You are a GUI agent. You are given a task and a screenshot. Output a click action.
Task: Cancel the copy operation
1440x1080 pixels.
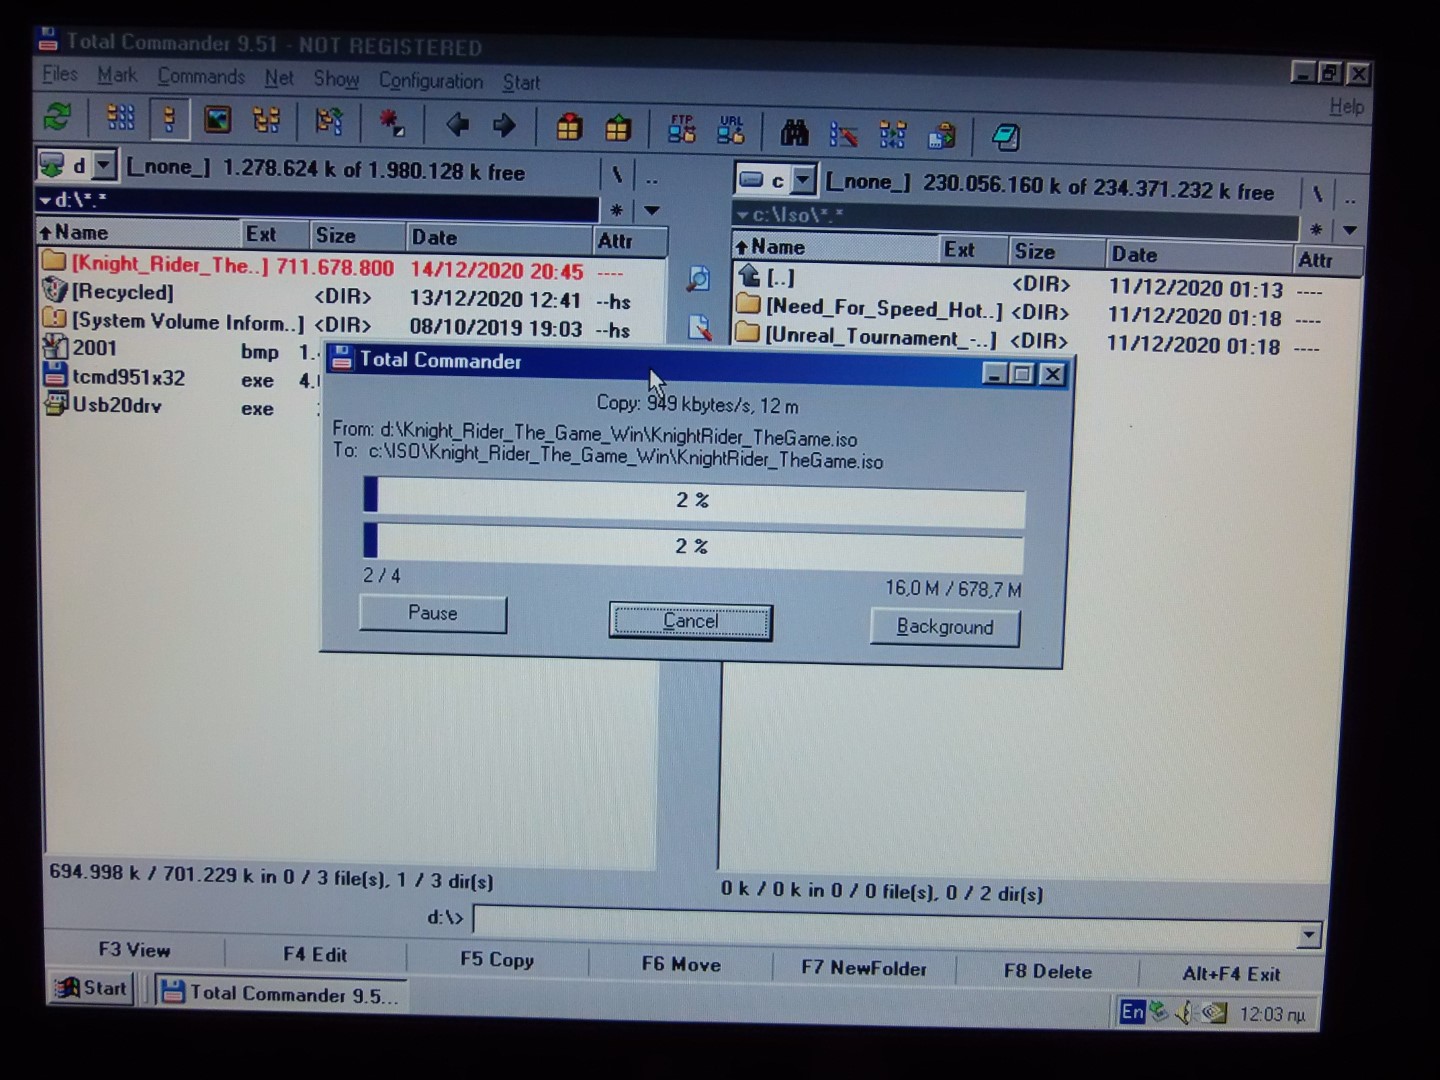[690, 621]
